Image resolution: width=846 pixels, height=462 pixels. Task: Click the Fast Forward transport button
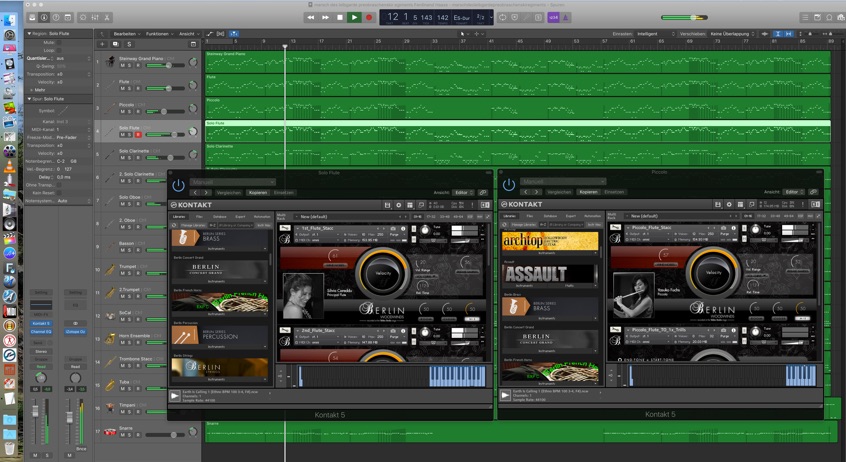(325, 17)
